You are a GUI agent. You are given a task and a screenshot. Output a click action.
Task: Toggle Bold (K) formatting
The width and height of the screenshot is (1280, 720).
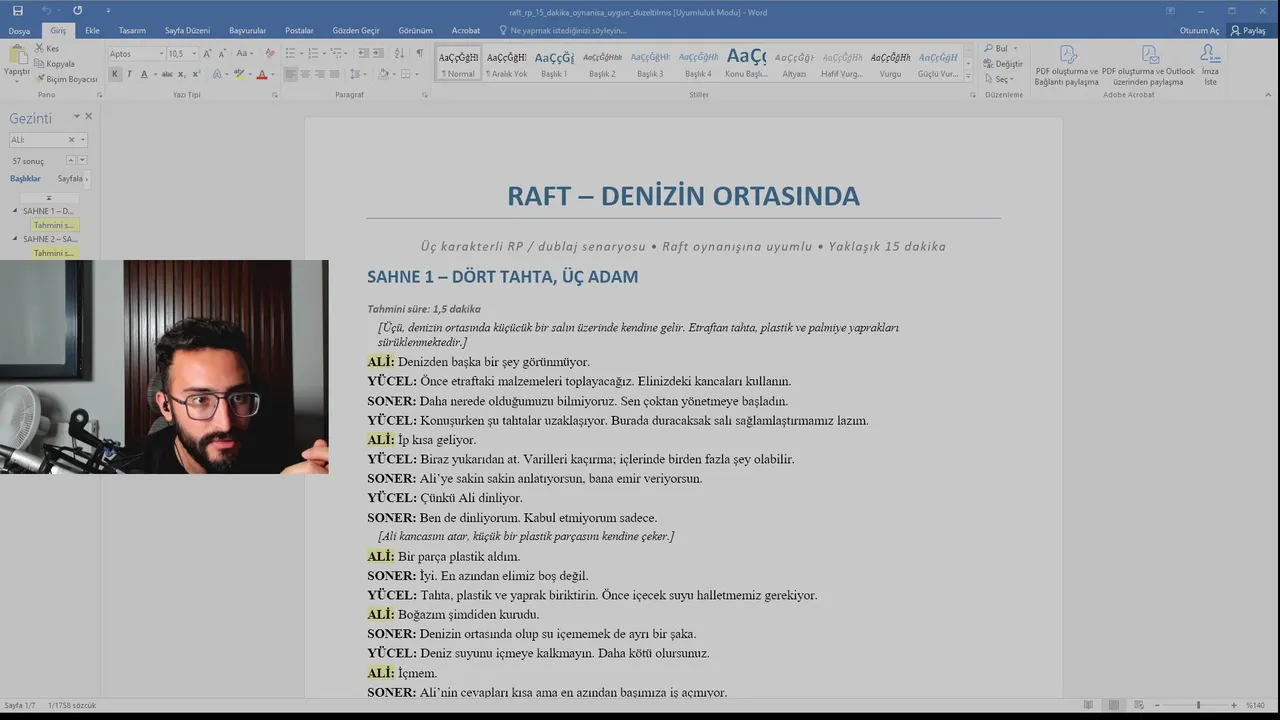[x=115, y=74]
